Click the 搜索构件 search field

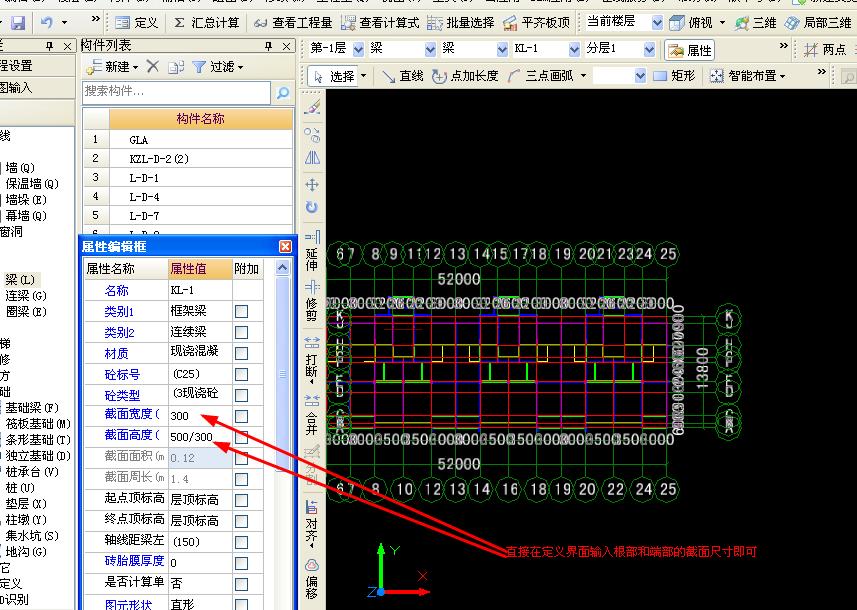coord(176,92)
